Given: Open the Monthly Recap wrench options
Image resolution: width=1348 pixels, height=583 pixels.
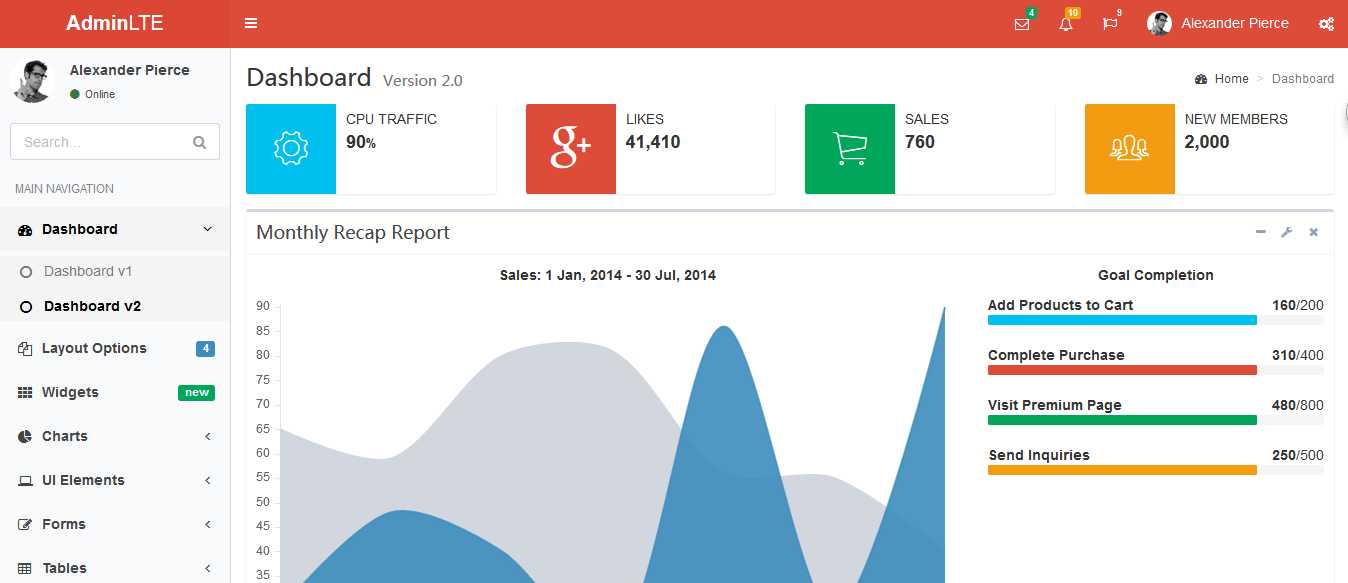Looking at the screenshot, I should pyautogui.click(x=1287, y=232).
